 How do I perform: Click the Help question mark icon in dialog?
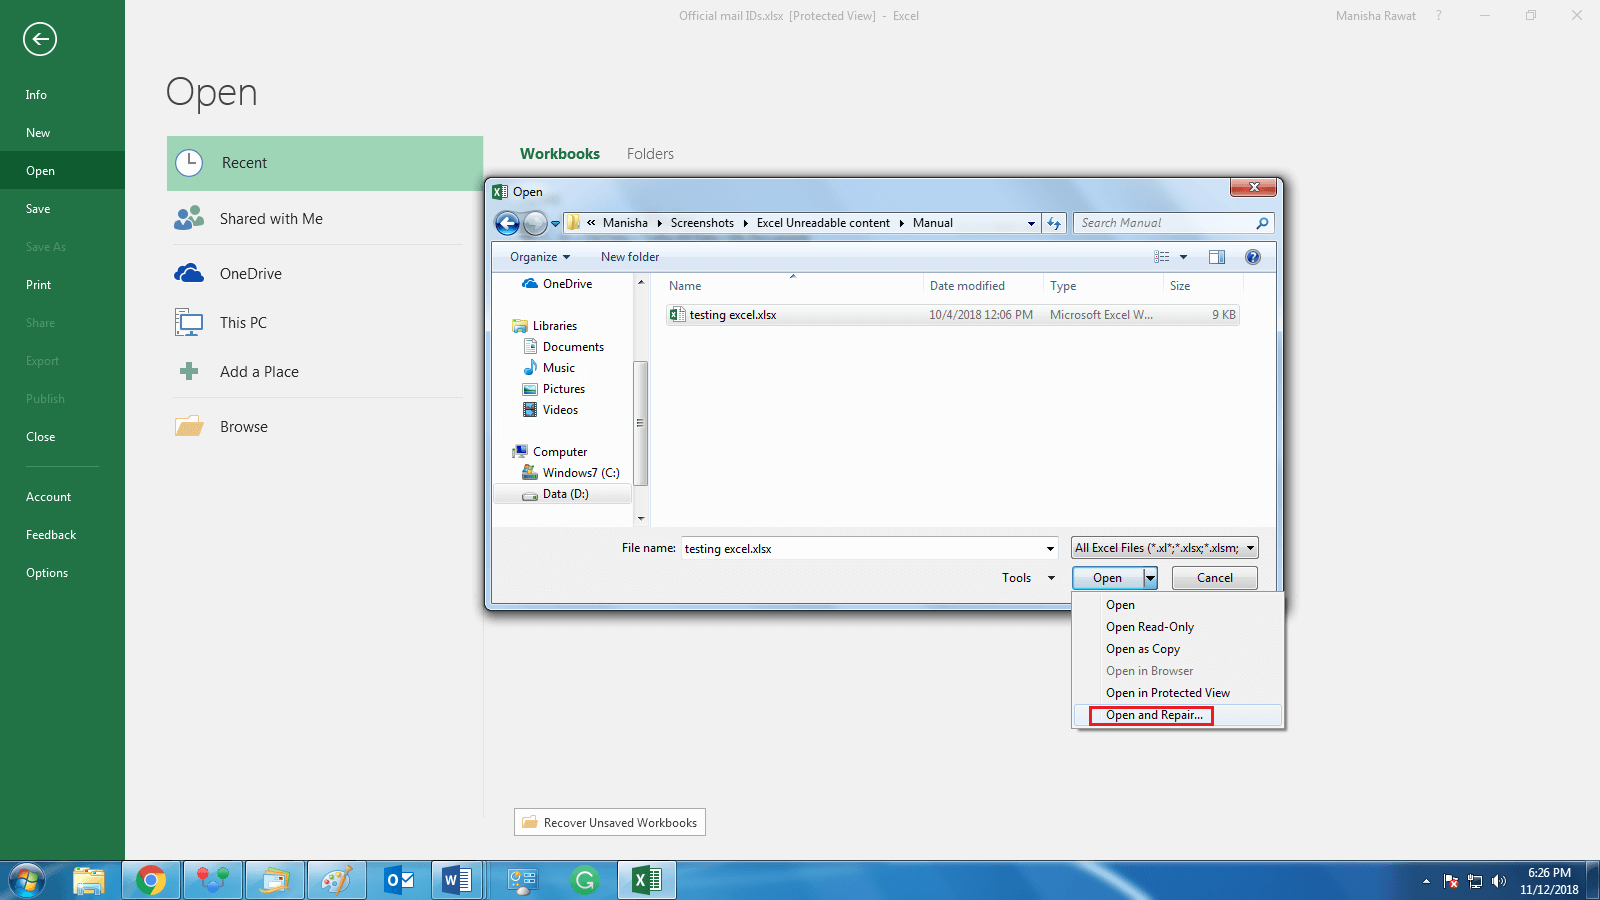pyautogui.click(x=1253, y=257)
